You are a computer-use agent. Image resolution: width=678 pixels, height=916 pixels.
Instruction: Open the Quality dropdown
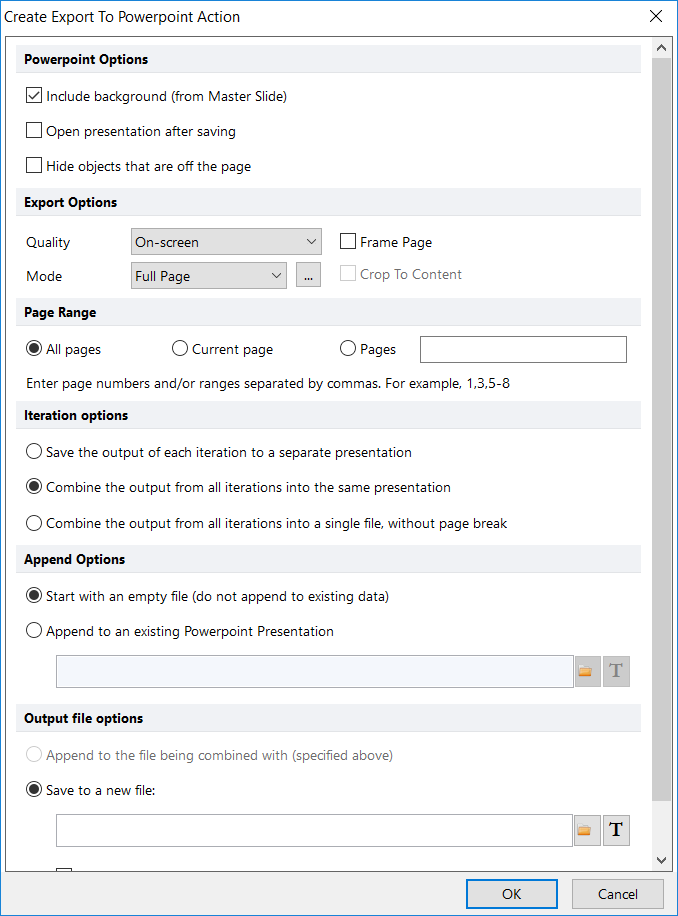click(x=226, y=242)
